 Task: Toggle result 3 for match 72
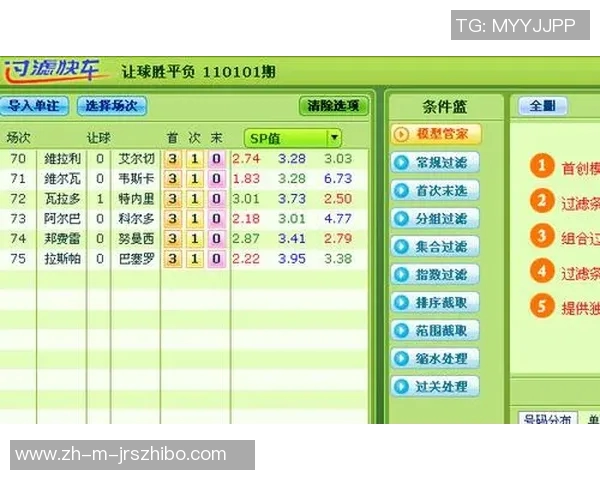[x=173, y=199]
